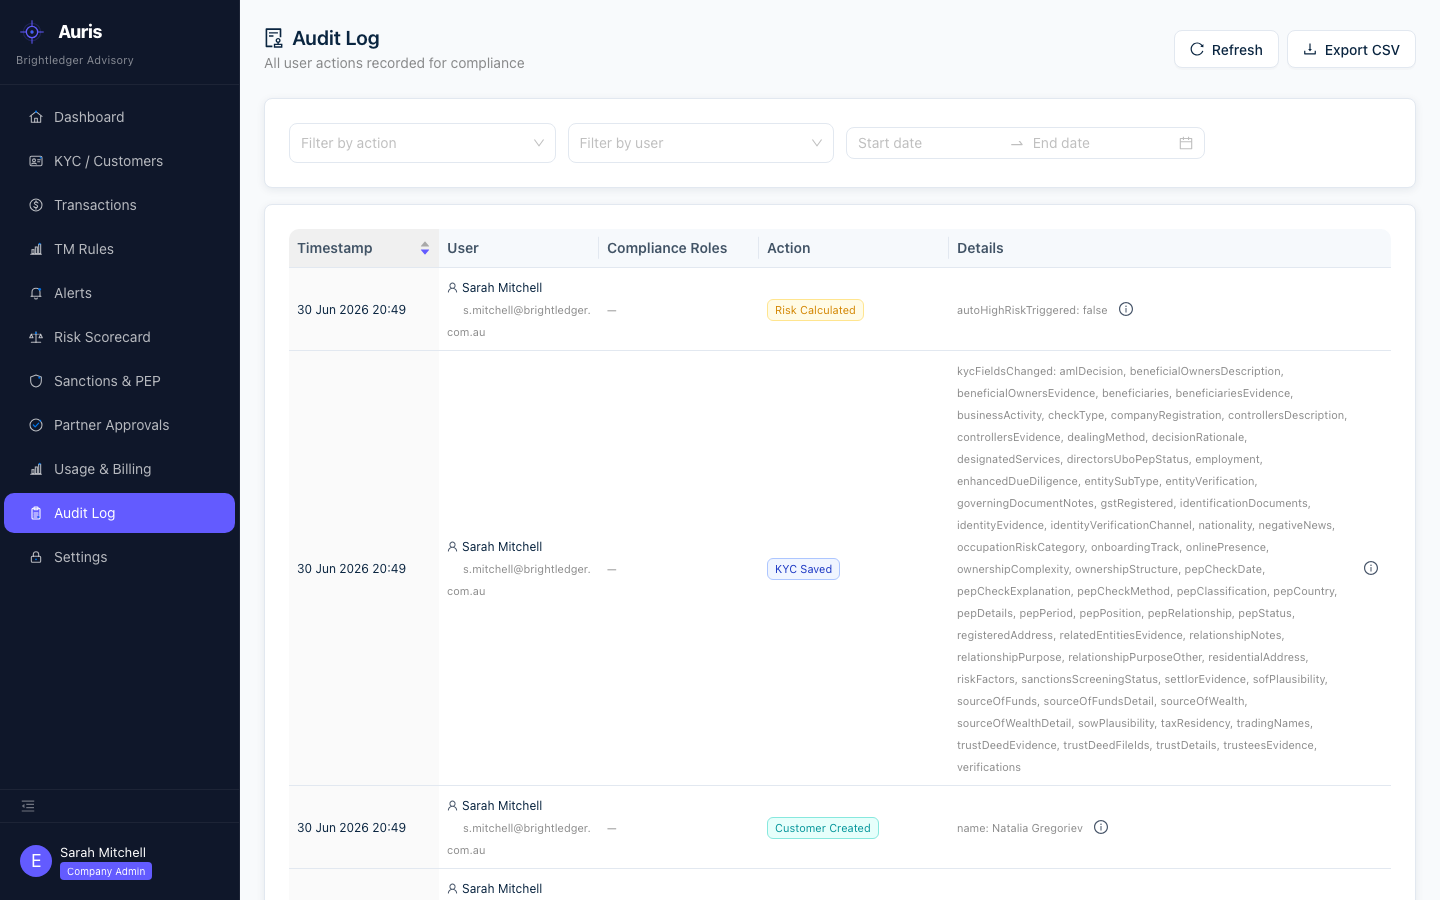Click 'All user actions recorded for compliance' subtitle

pyautogui.click(x=394, y=63)
